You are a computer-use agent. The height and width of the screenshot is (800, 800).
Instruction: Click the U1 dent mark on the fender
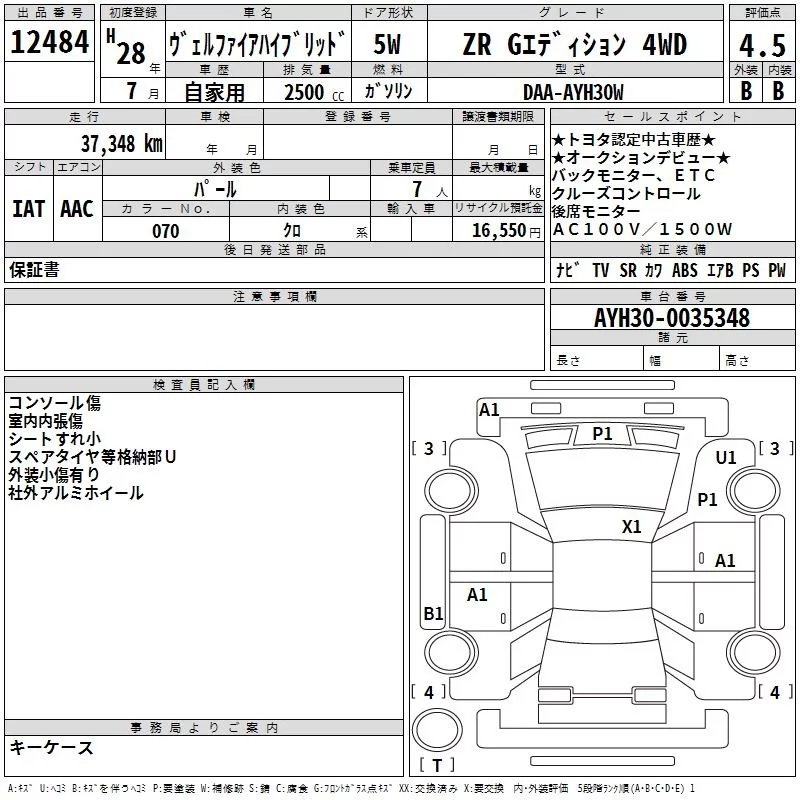(x=726, y=458)
